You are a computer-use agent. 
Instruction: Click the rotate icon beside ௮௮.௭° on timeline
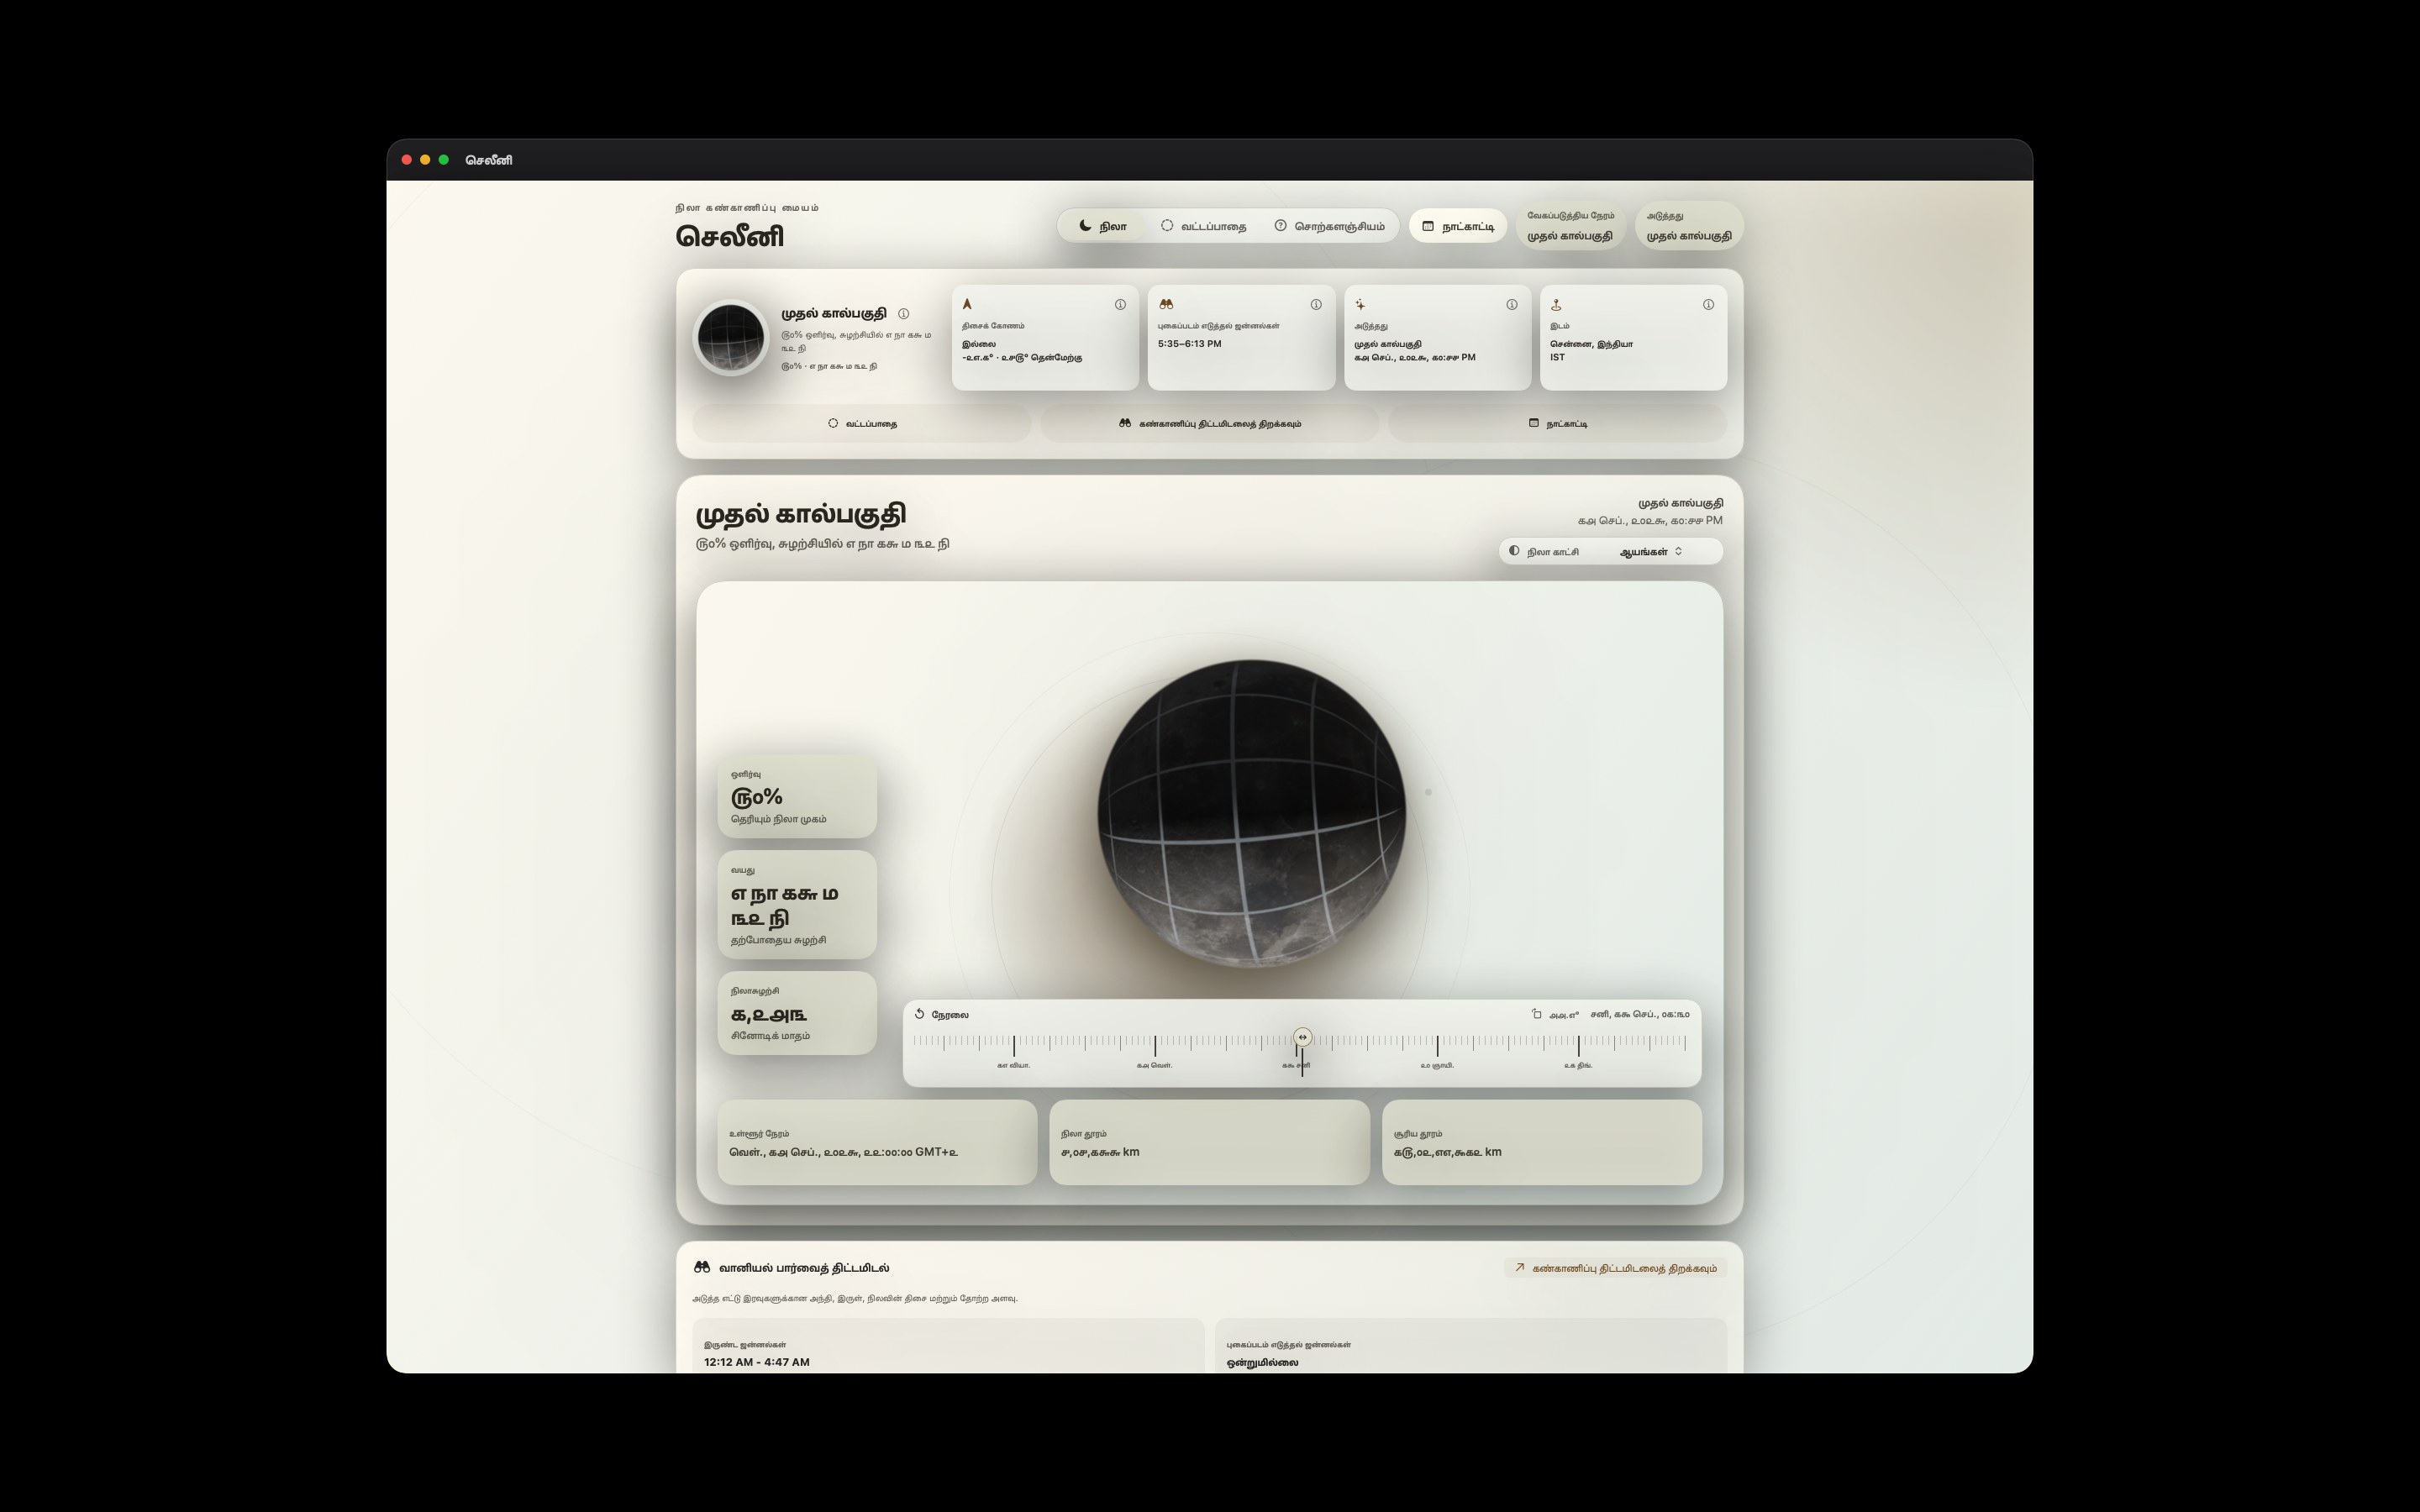click(1537, 1014)
